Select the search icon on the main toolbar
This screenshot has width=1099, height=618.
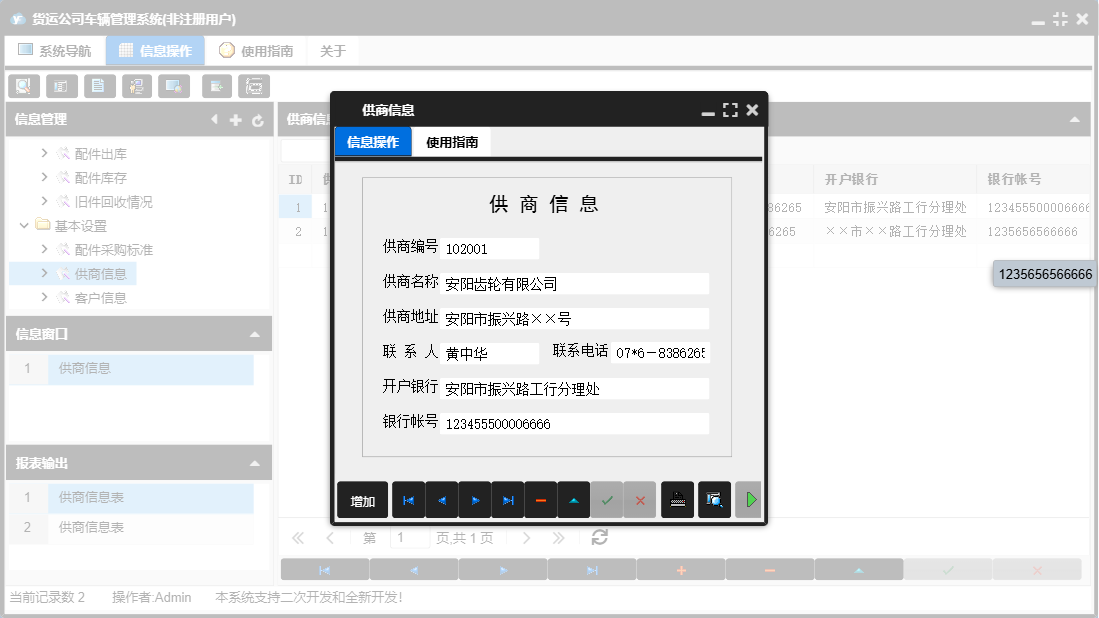click(x=23, y=86)
